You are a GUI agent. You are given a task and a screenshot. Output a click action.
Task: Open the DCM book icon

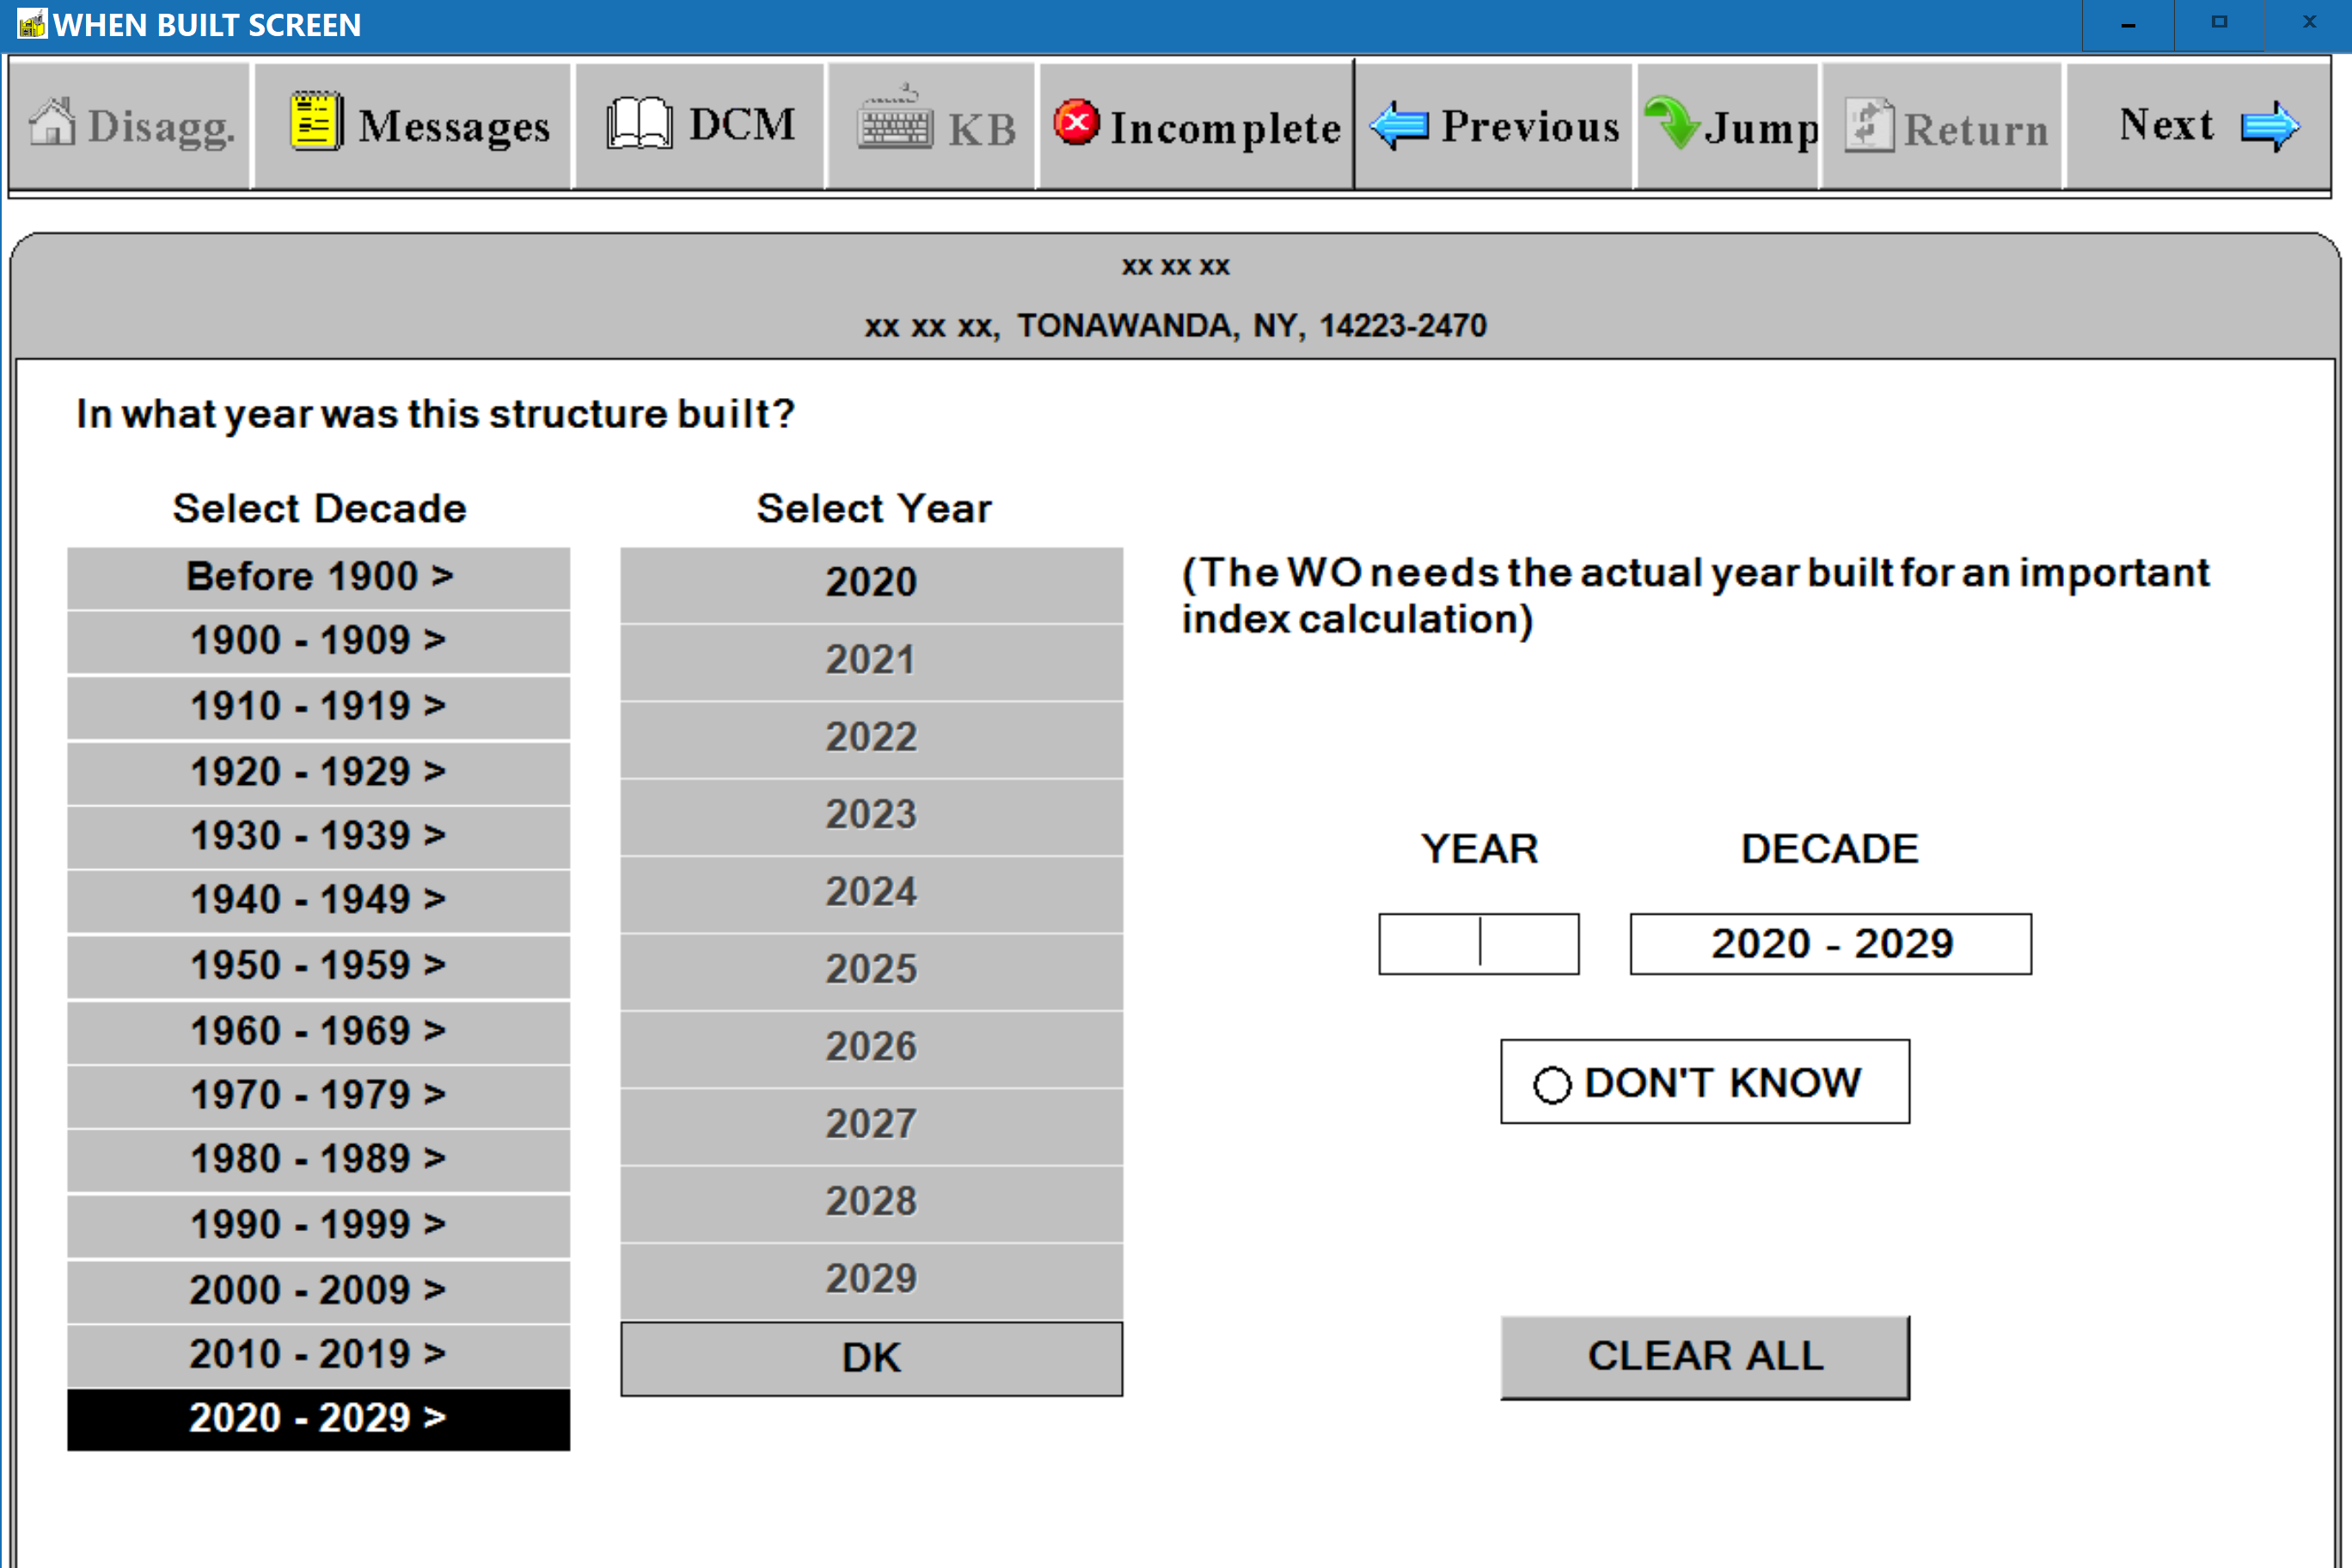(x=638, y=124)
